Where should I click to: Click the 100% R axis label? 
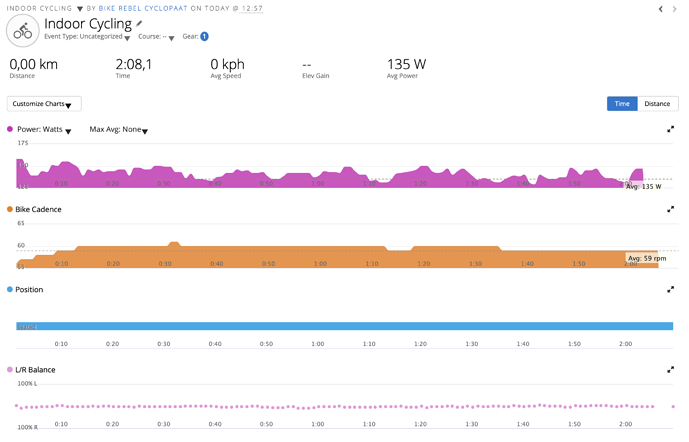point(27,427)
